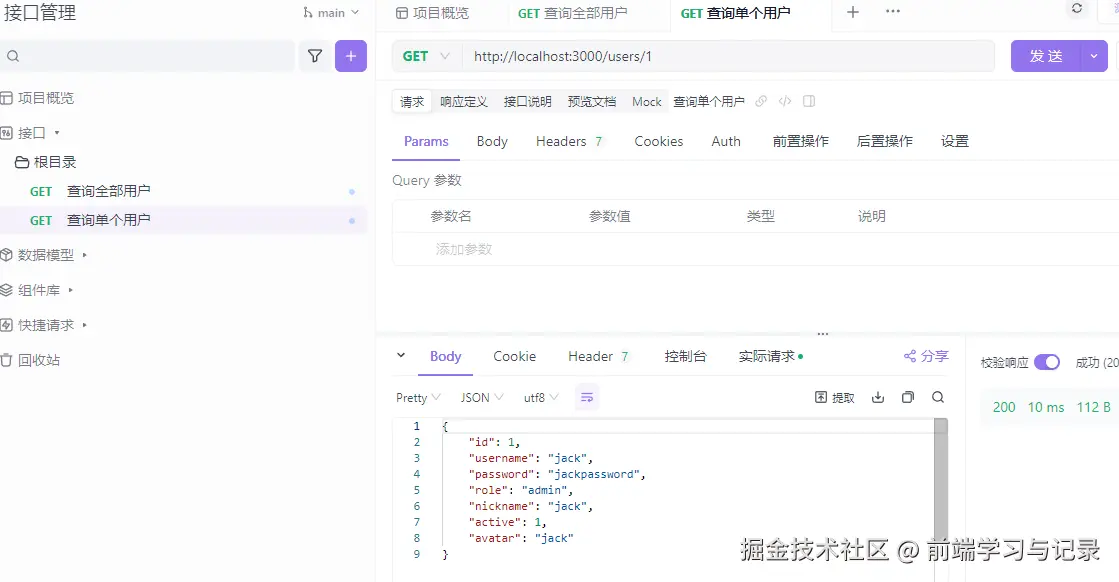Switch to the 项目概览 tab at the top
The width and height of the screenshot is (1119, 582).
pyautogui.click(x=432, y=13)
